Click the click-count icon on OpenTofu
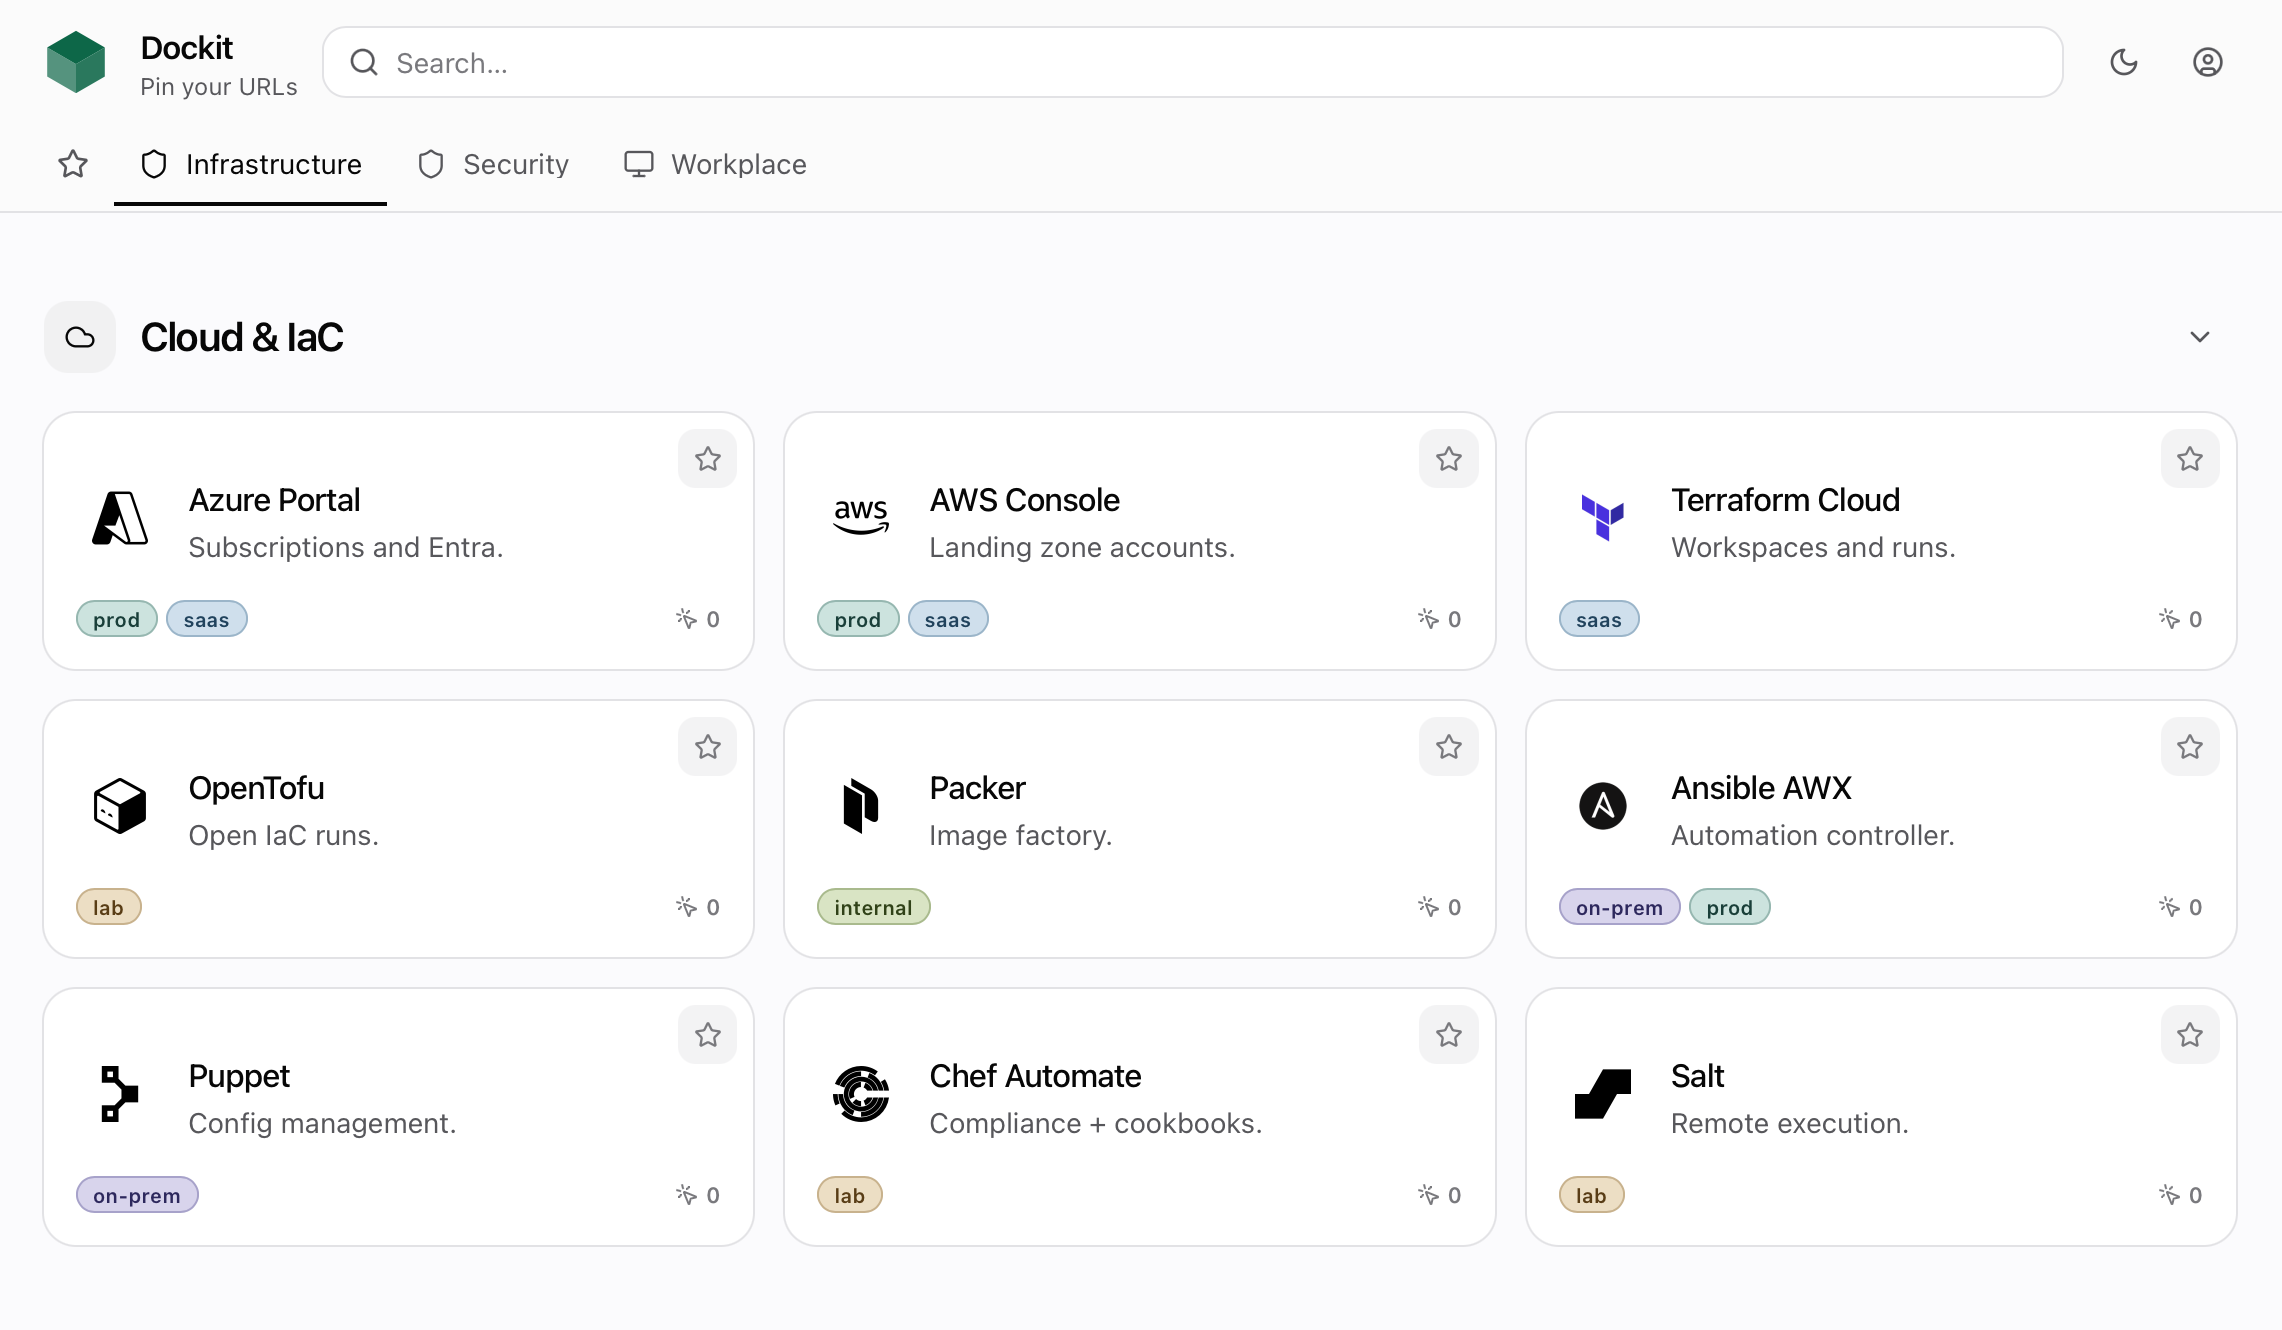The image size is (2282, 1330). (686, 907)
